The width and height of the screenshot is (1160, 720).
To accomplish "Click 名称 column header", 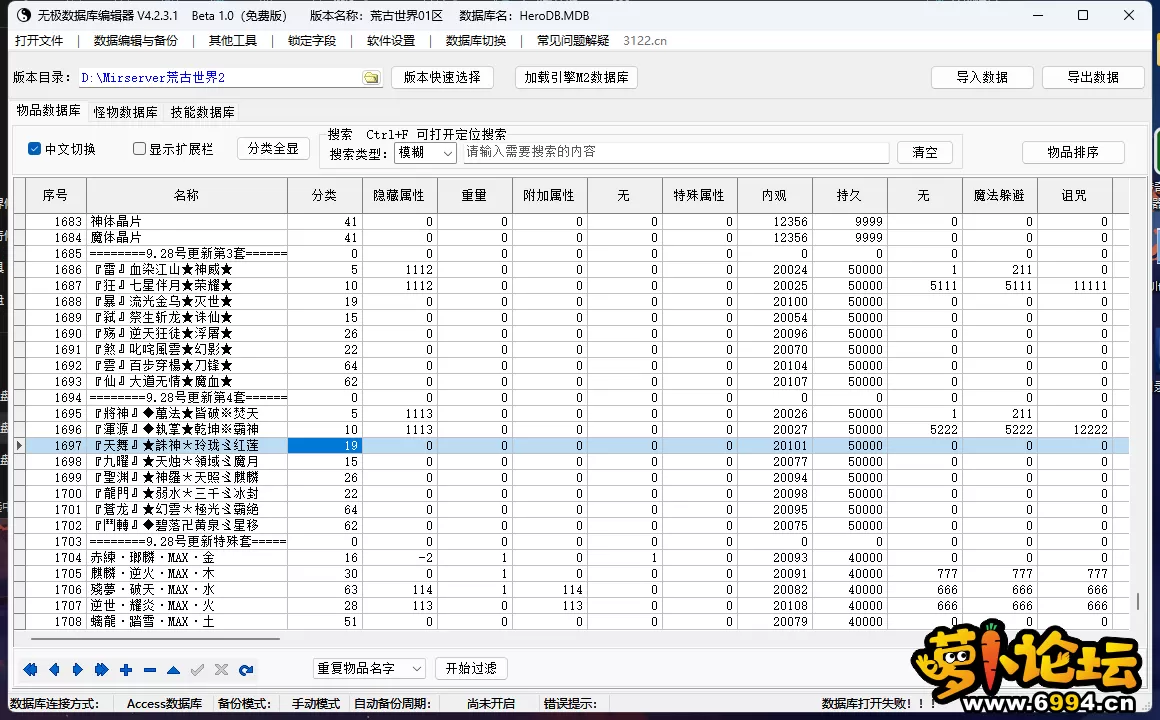I will click(x=186, y=195).
